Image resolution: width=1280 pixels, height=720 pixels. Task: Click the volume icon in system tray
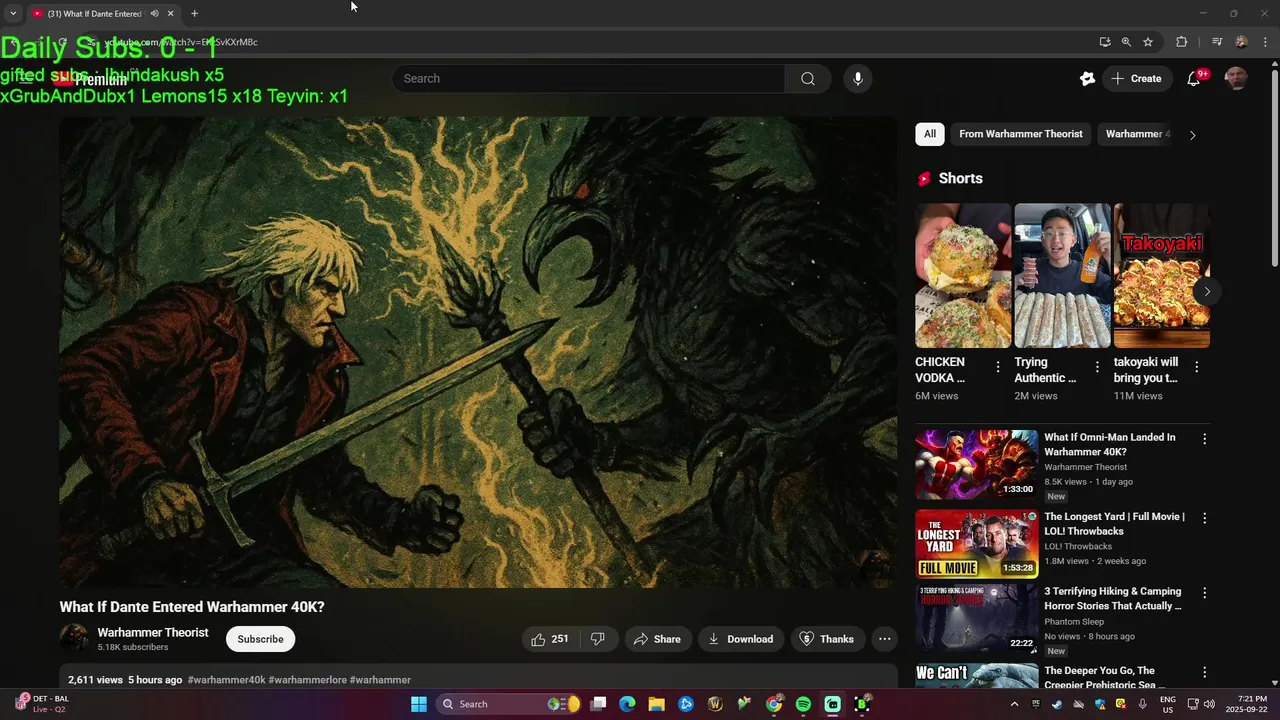point(1208,704)
